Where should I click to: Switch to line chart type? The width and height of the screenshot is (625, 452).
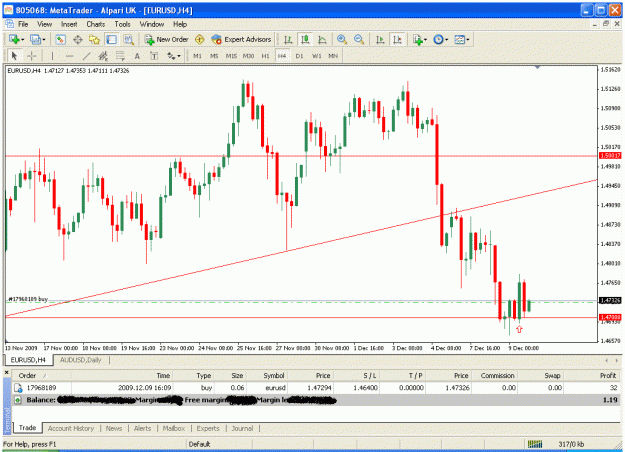tap(322, 39)
